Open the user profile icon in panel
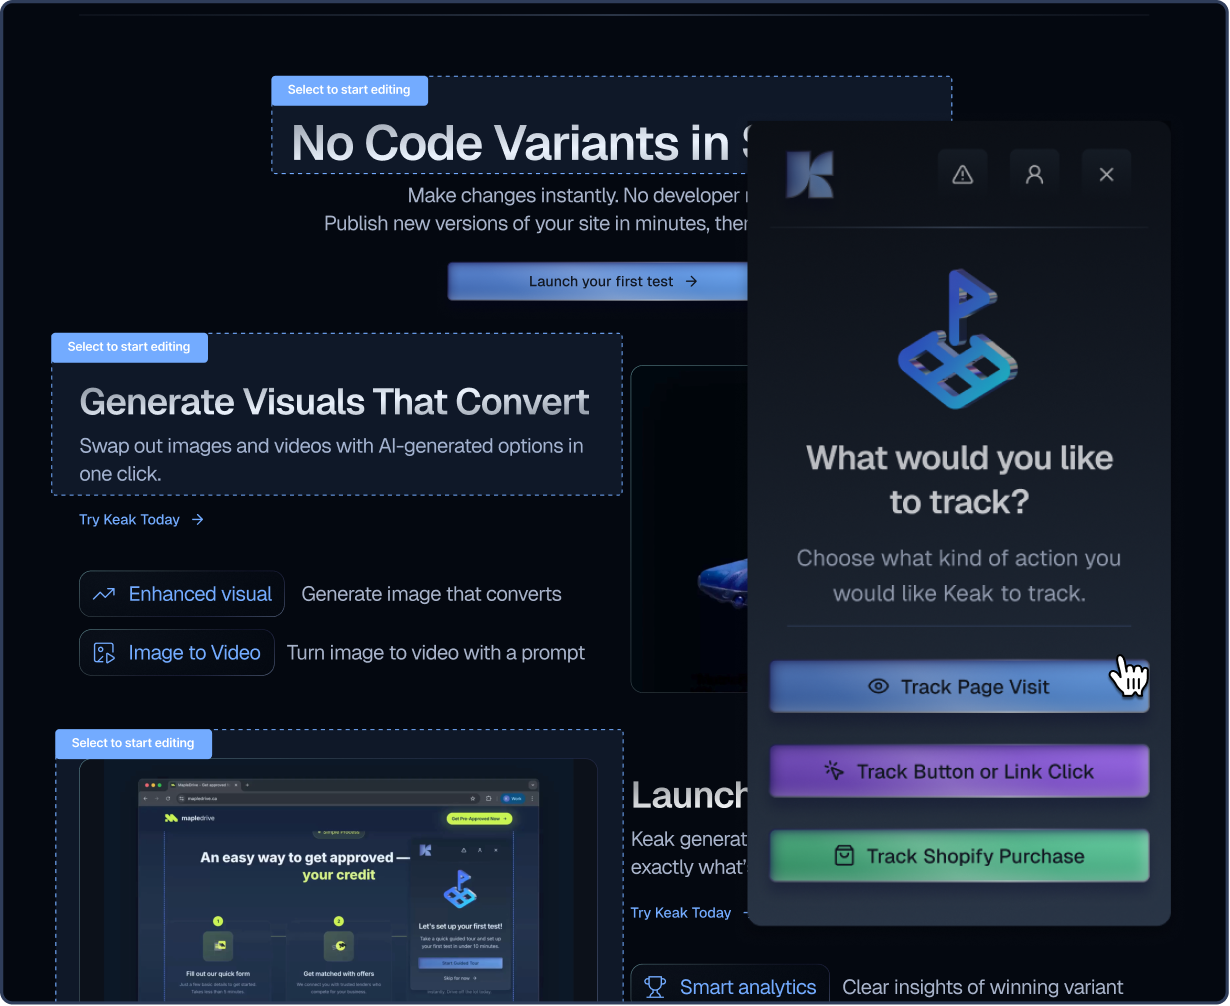This screenshot has height=1006, width=1230. pyautogui.click(x=1034, y=174)
